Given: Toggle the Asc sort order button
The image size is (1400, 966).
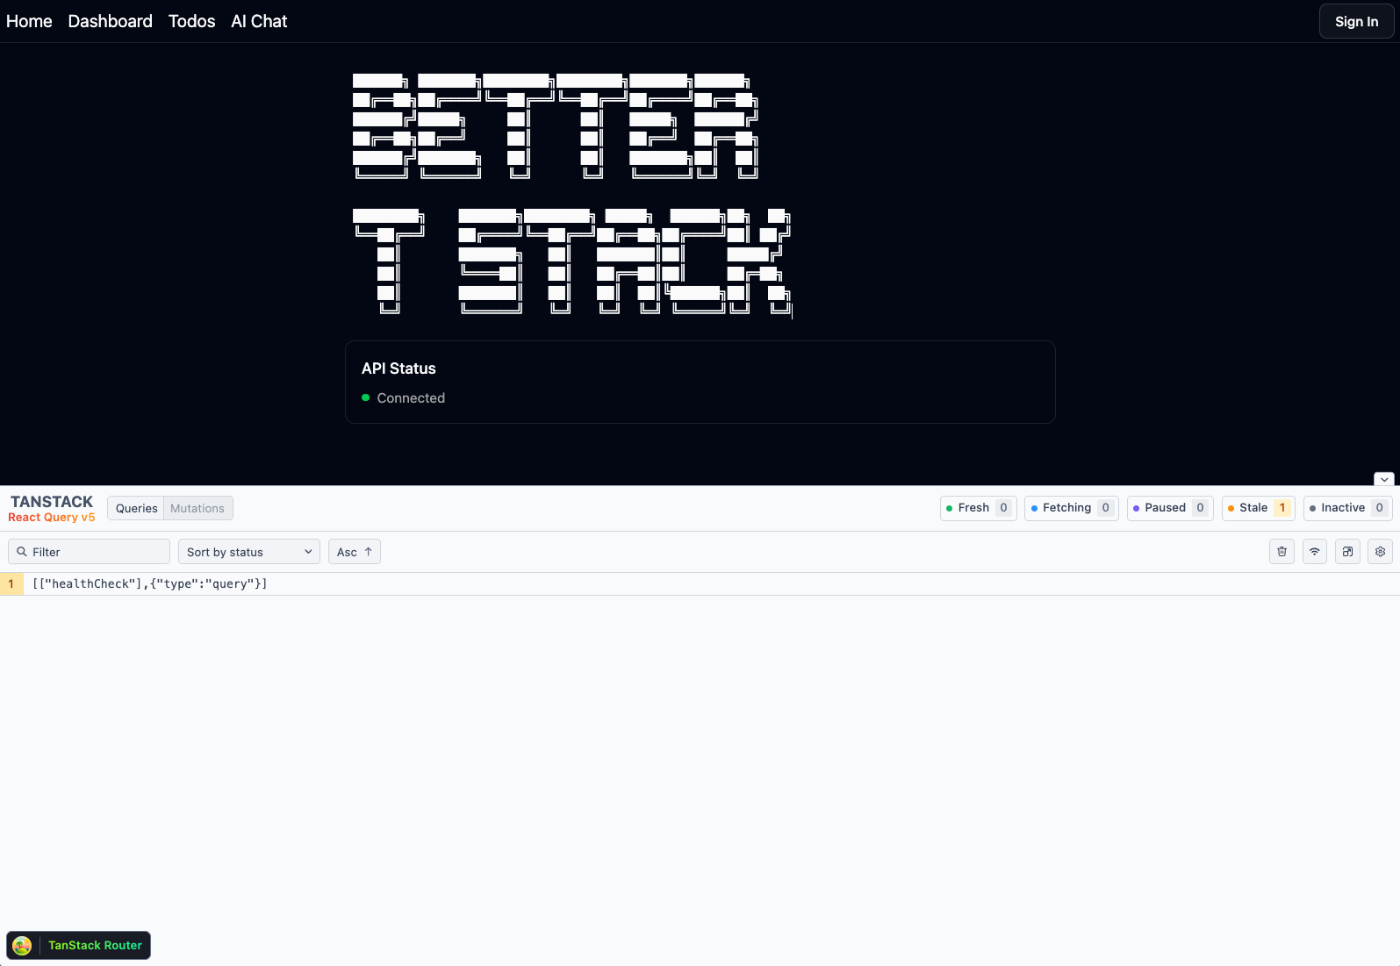Looking at the screenshot, I should [x=354, y=552].
